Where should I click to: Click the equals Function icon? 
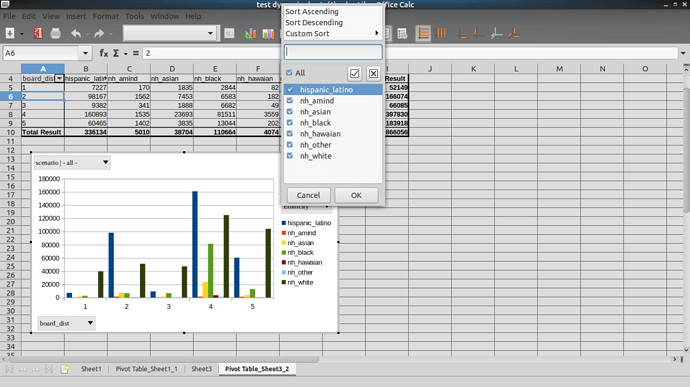(136, 53)
